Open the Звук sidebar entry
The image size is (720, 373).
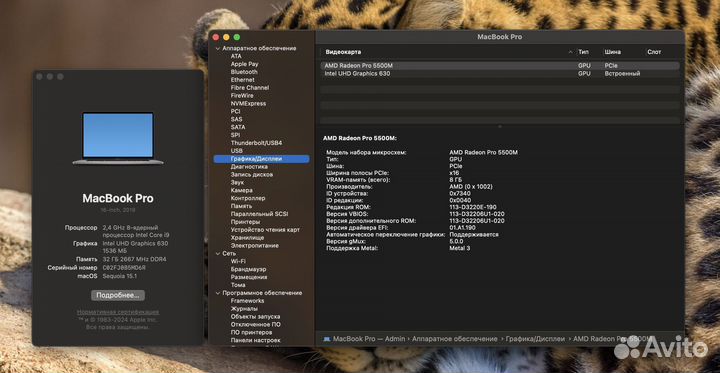click(237, 182)
